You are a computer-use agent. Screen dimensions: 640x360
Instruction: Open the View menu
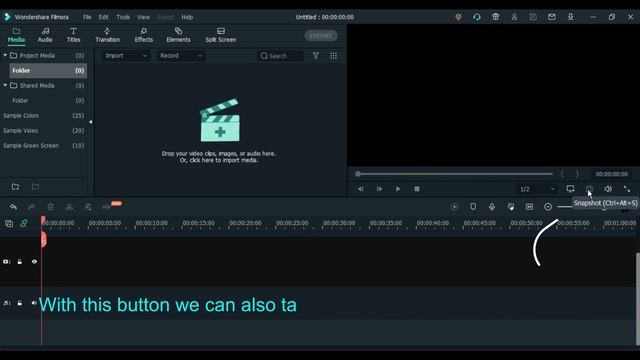143,17
